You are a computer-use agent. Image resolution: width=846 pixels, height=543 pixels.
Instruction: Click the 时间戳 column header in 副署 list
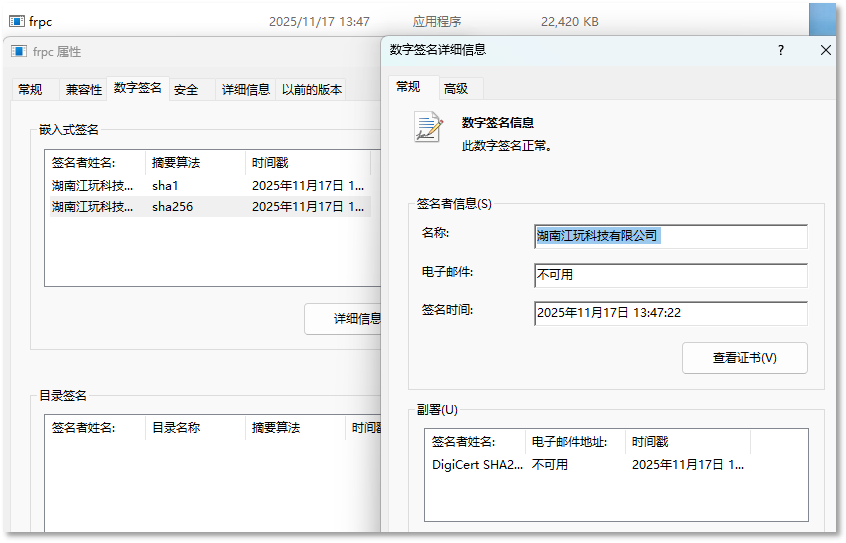click(688, 442)
